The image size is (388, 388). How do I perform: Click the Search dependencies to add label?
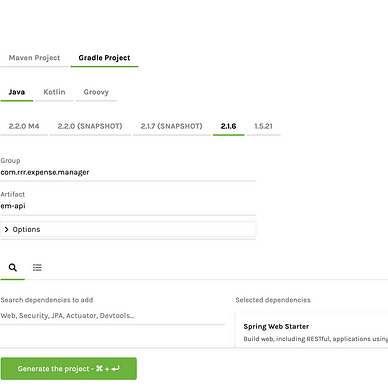(x=47, y=300)
